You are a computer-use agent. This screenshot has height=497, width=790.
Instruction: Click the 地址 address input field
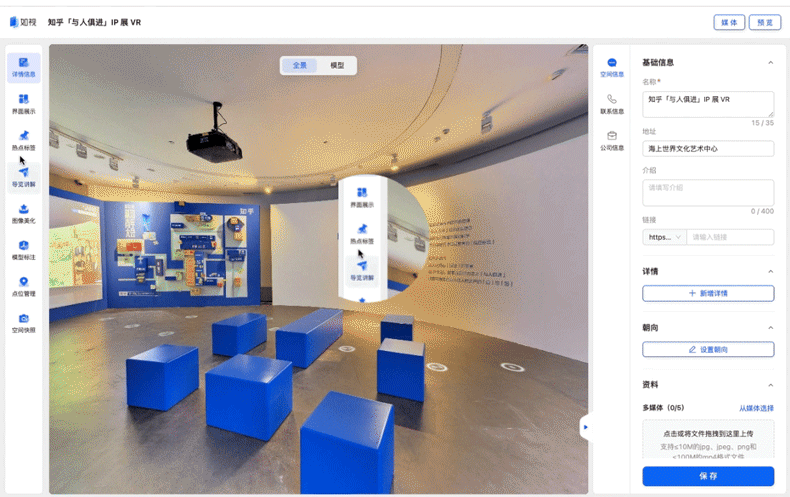[x=708, y=149]
